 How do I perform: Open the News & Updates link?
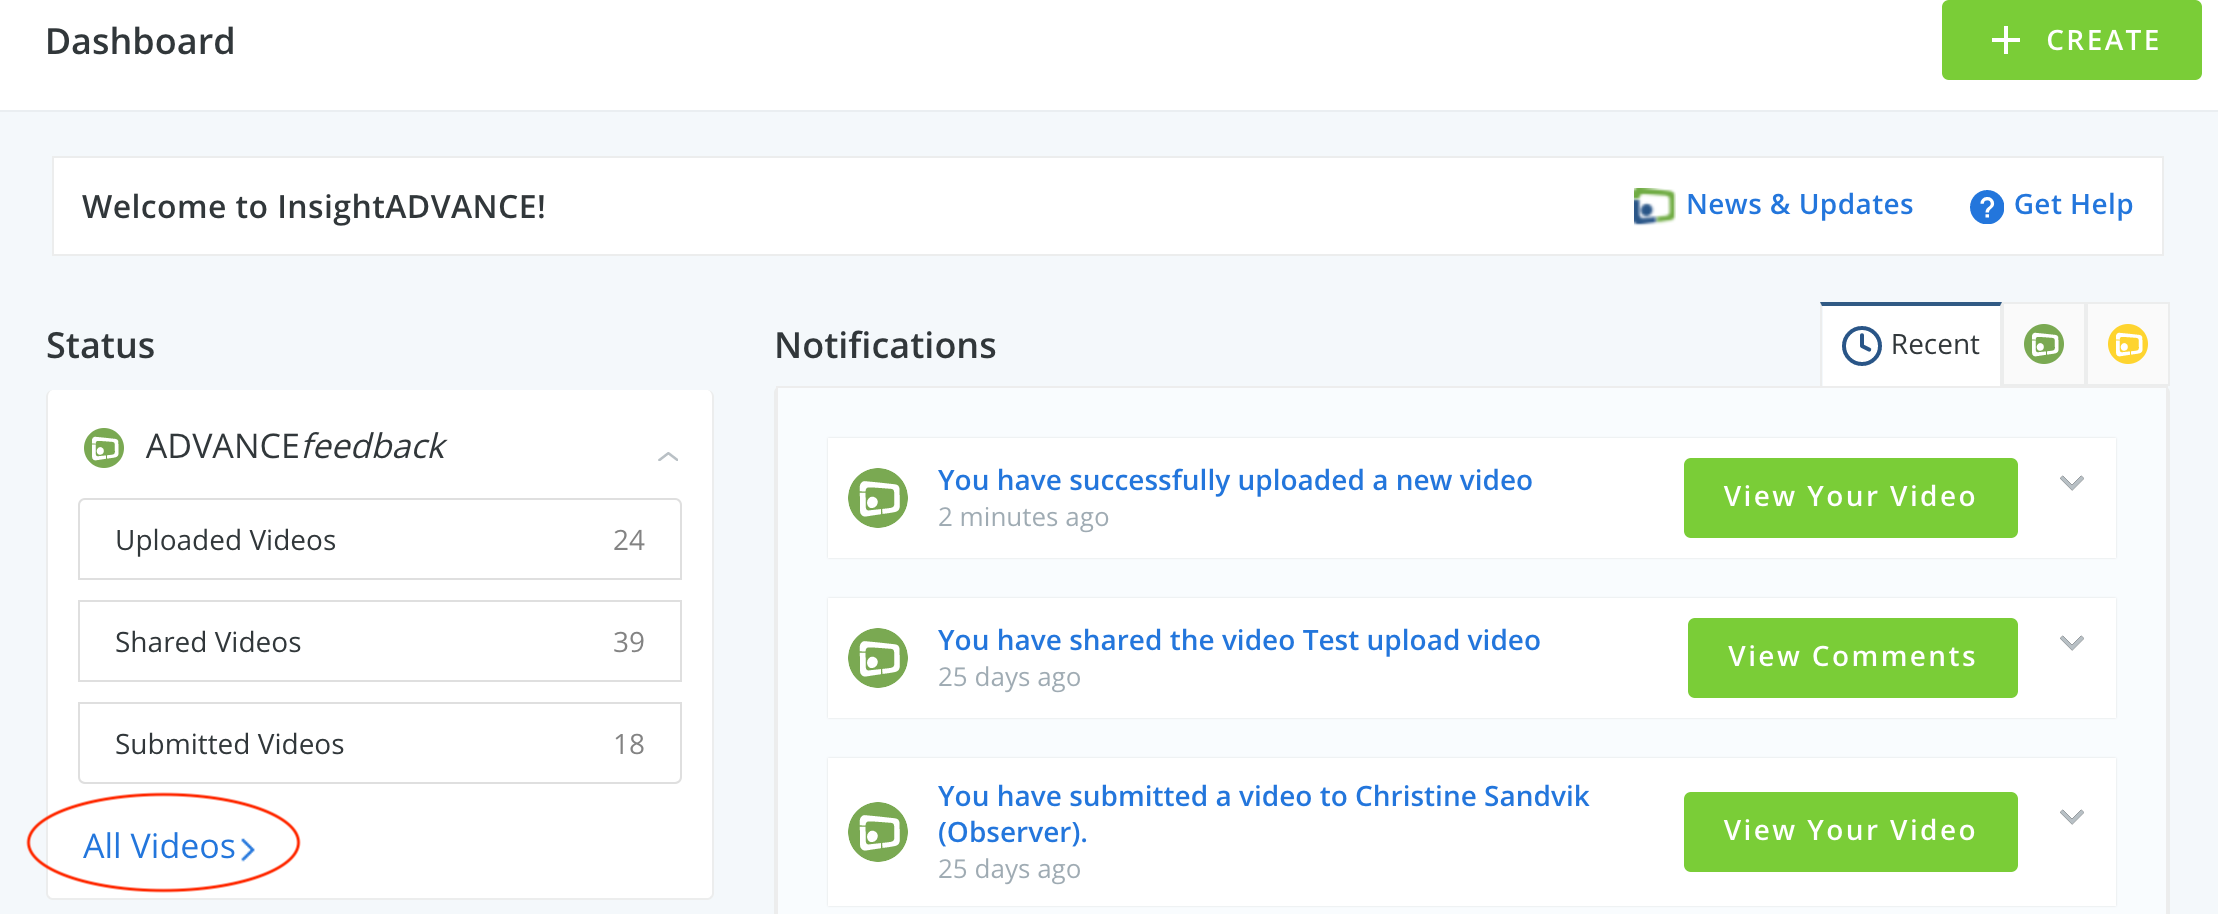(x=1799, y=204)
